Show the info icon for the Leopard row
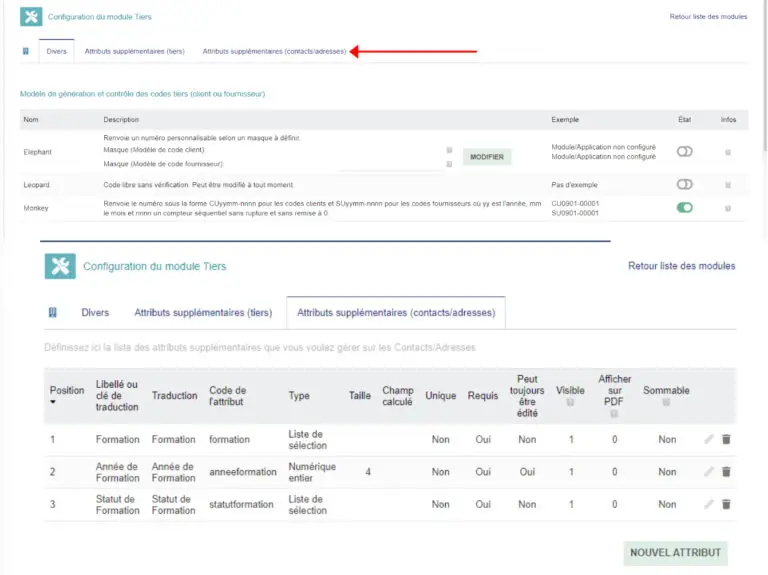The height and width of the screenshot is (575, 768). point(728,185)
